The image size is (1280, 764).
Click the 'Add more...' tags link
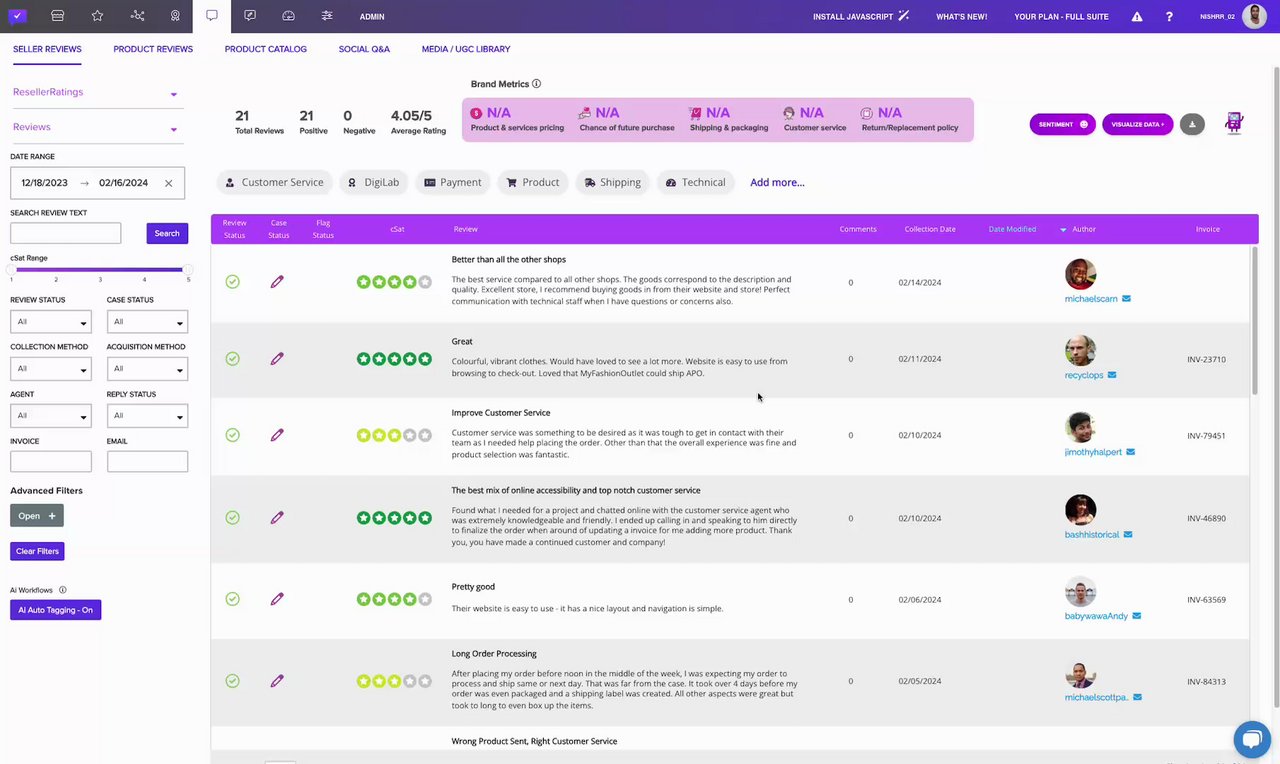pyautogui.click(x=777, y=182)
